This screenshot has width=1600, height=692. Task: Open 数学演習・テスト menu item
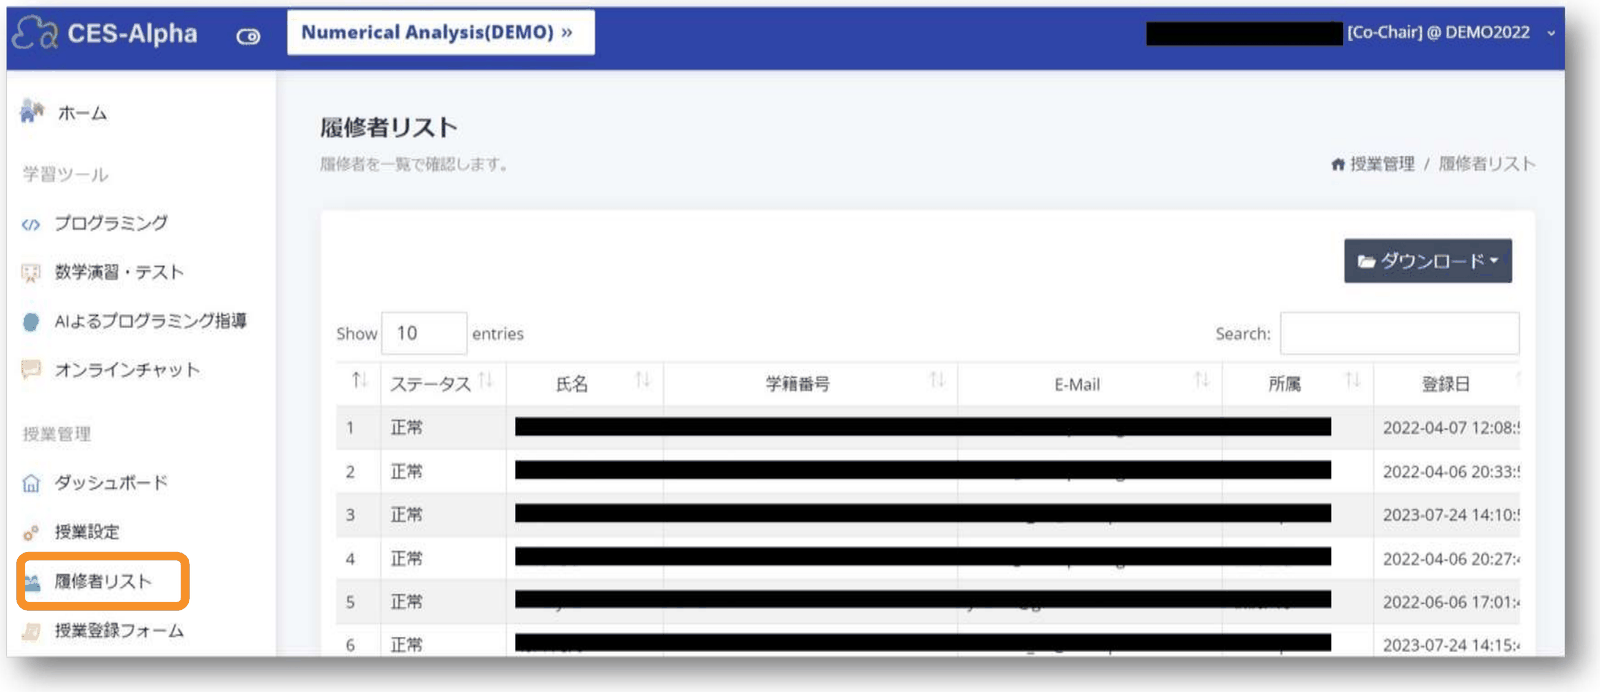click(x=119, y=272)
